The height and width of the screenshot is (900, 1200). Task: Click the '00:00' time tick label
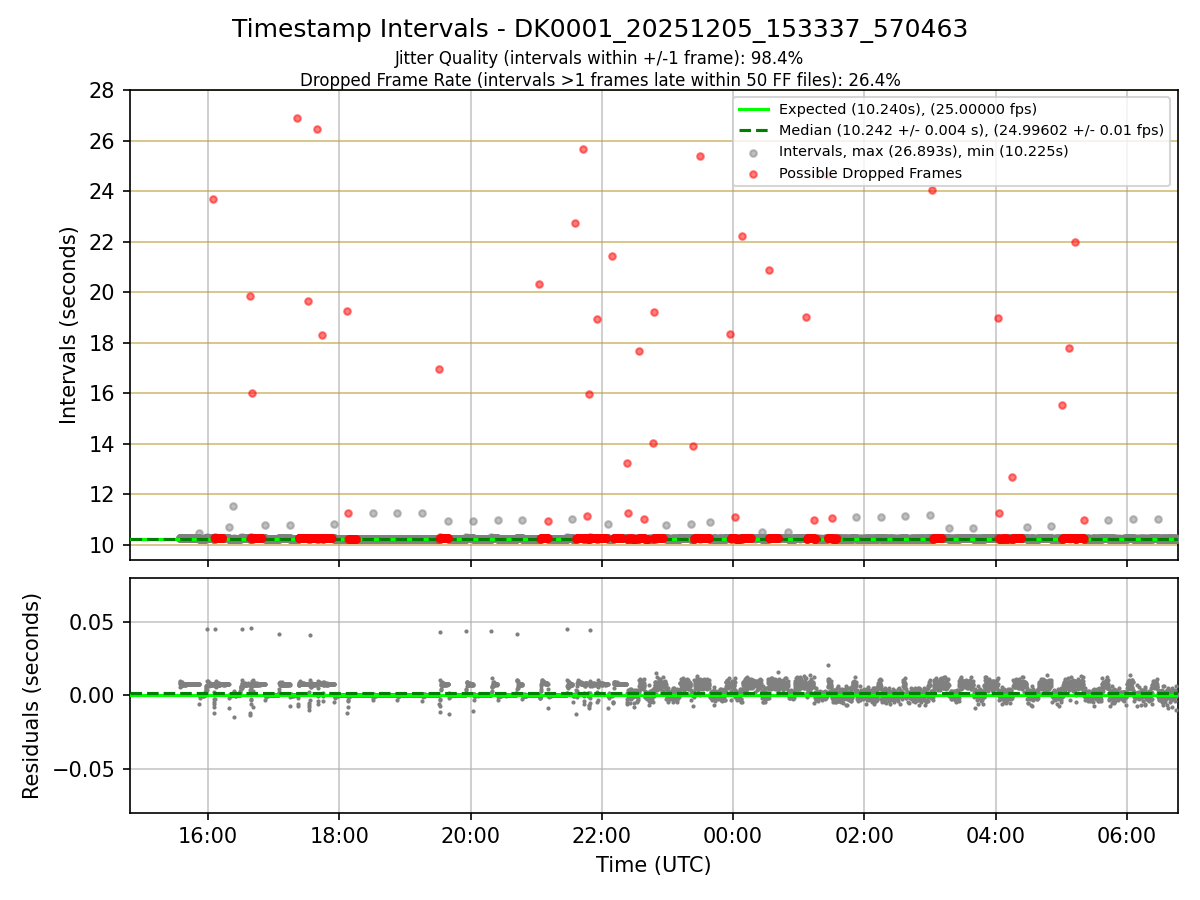pos(733,835)
